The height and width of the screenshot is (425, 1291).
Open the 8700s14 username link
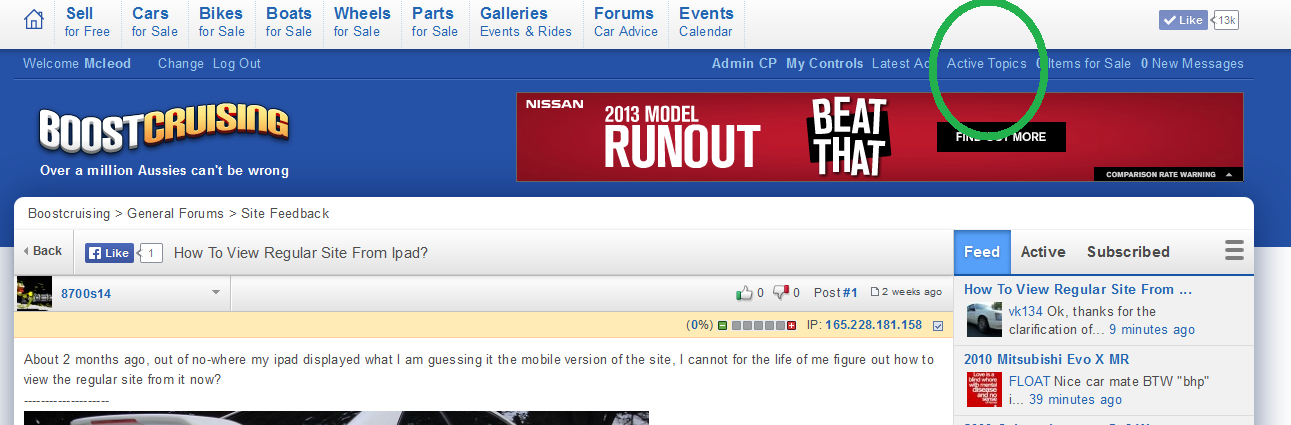pos(86,293)
